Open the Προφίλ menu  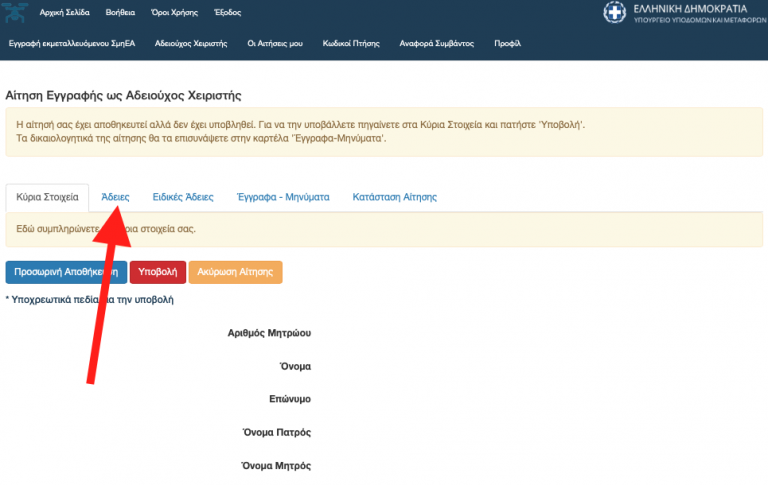tap(507, 44)
